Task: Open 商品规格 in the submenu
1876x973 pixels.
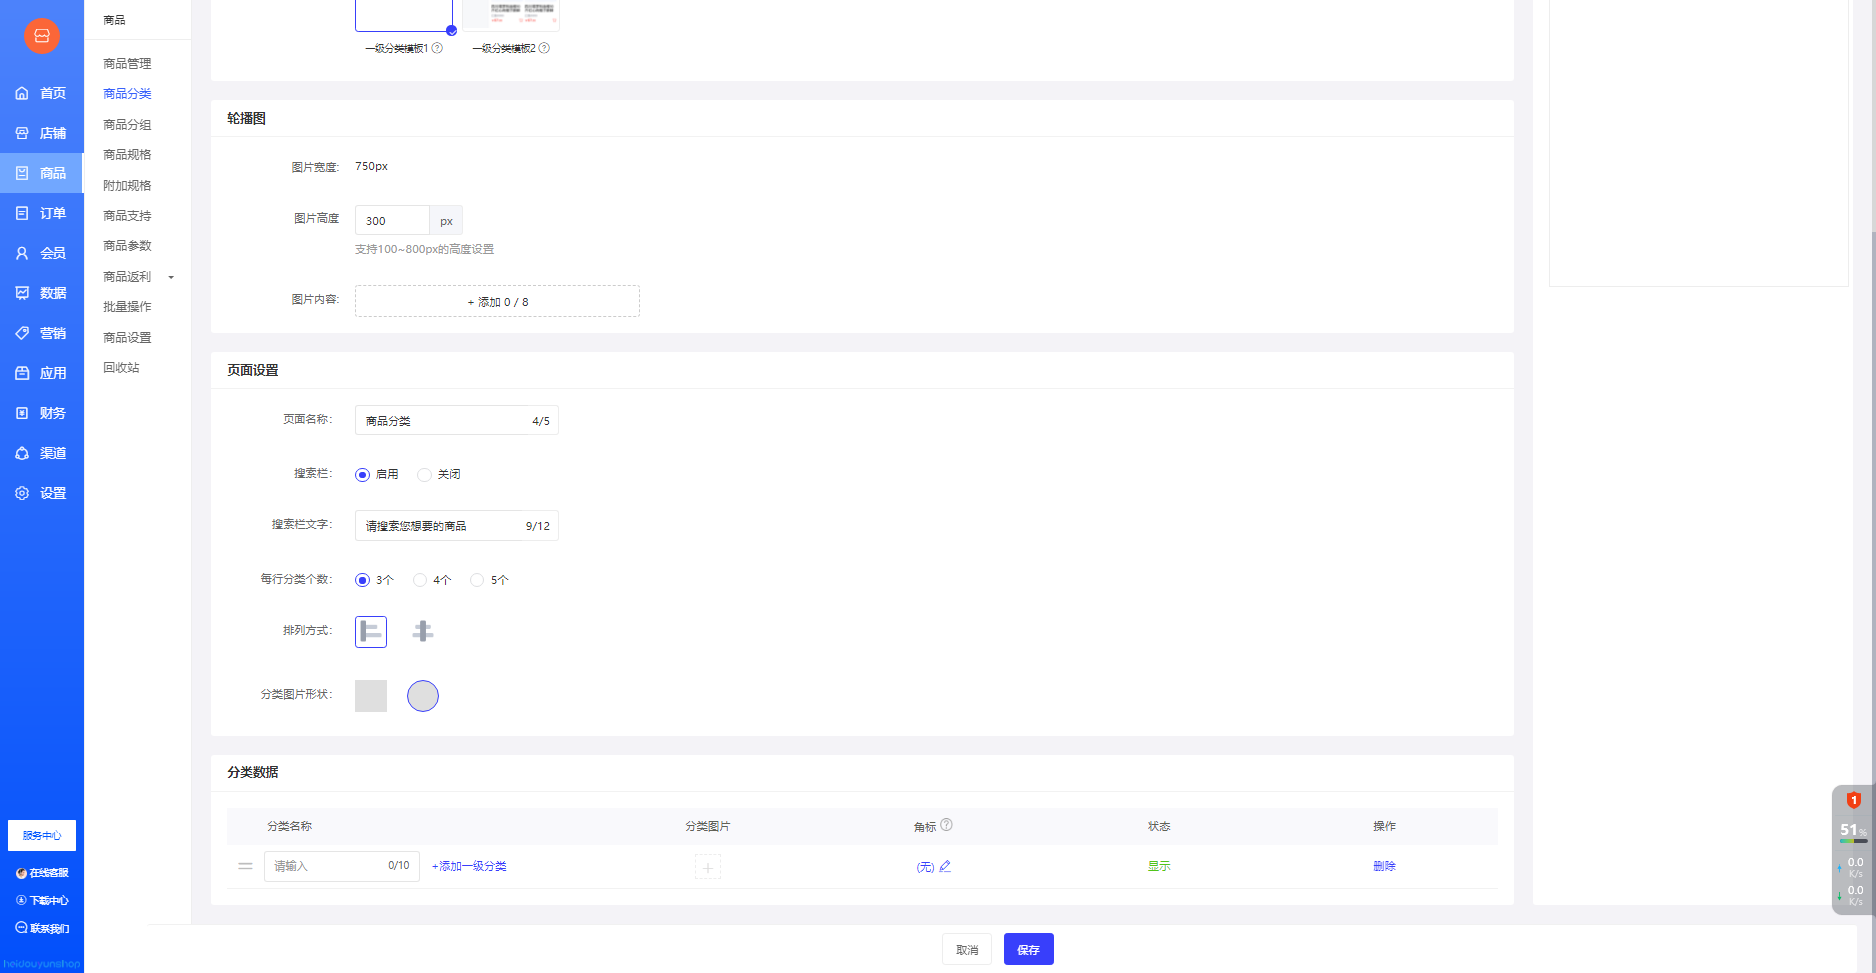Action: (x=127, y=154)
